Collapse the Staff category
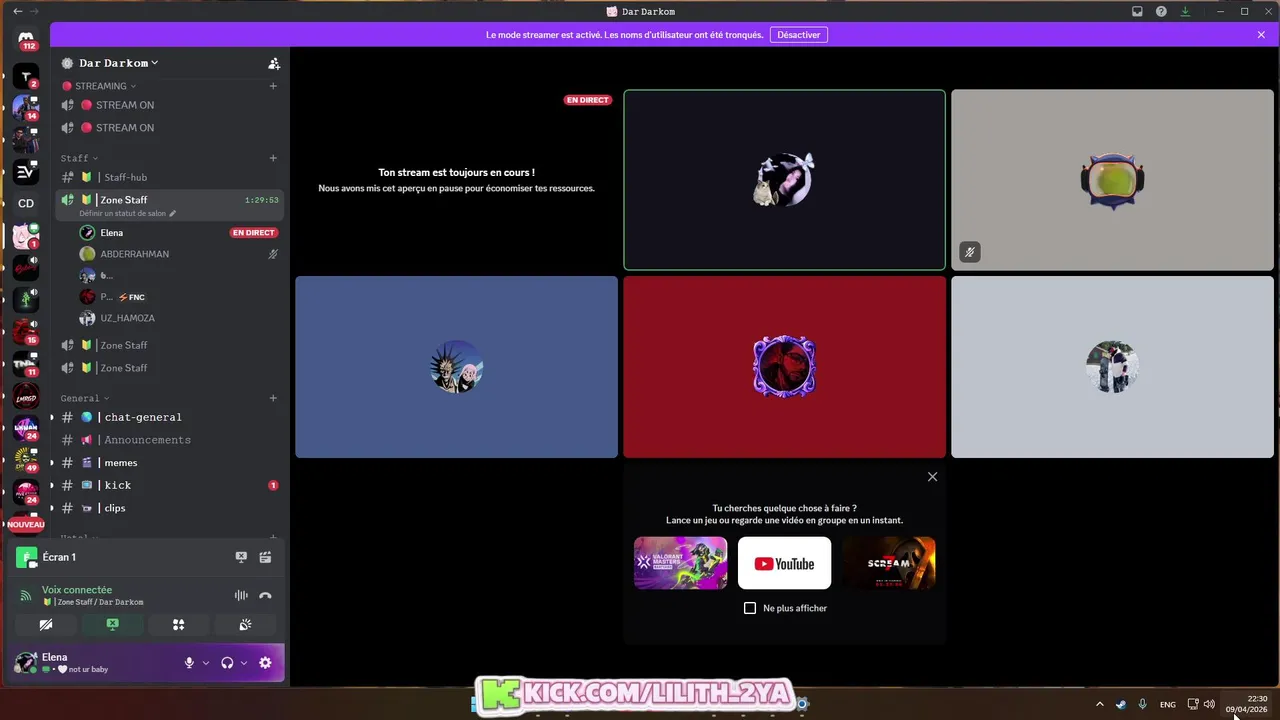The image size is (1280, 720). point(79,158)
